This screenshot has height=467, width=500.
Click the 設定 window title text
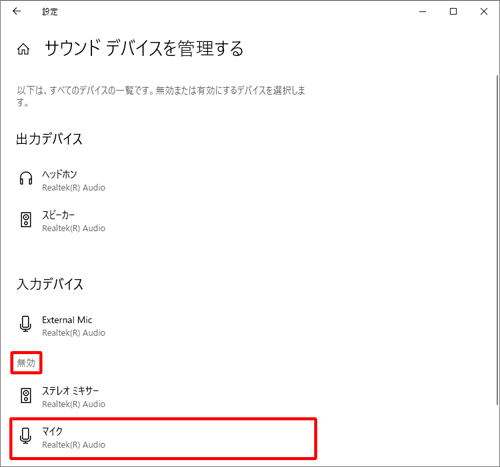click(50, 12)
